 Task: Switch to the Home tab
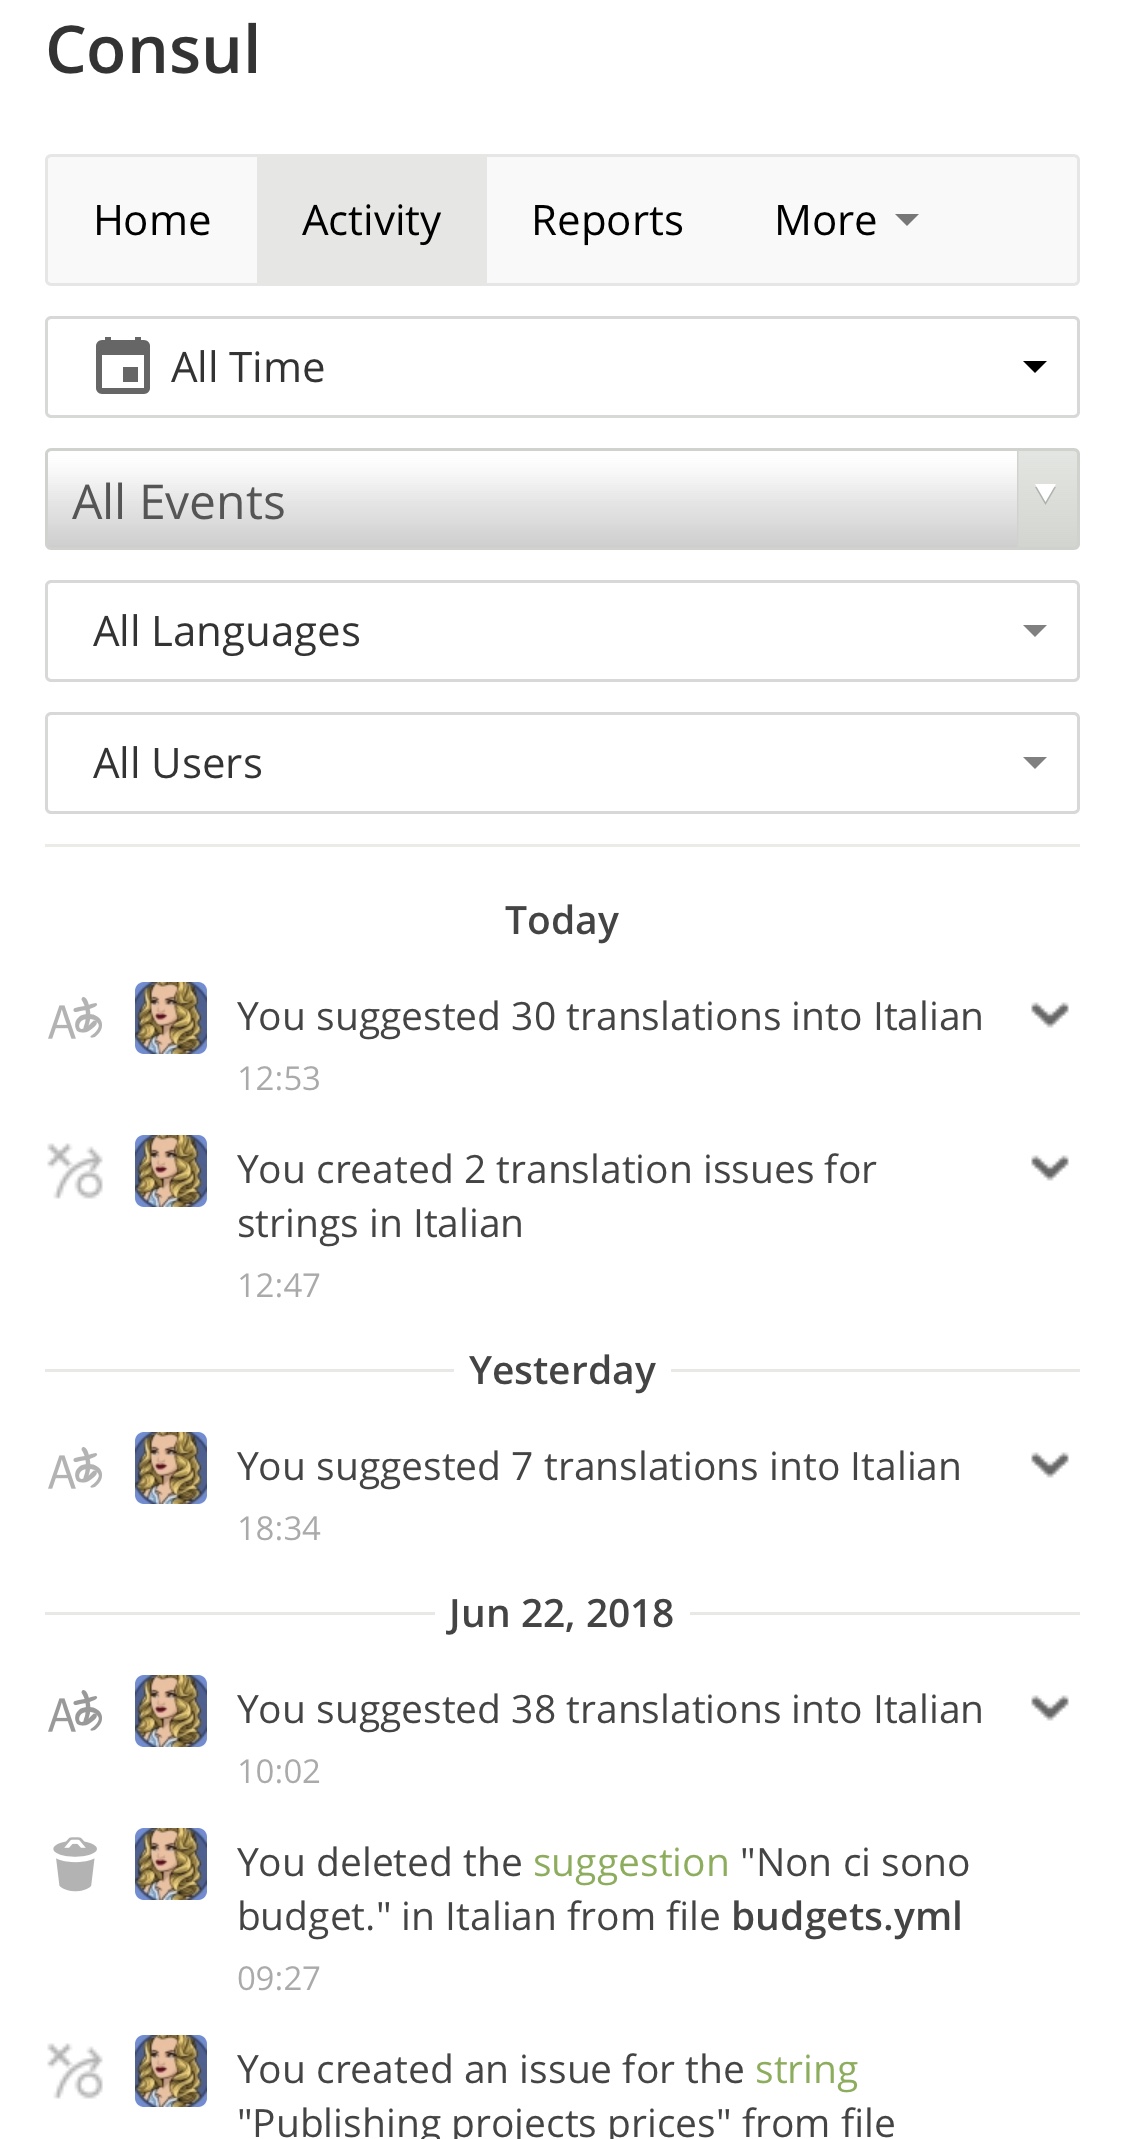tap(152, 220)
